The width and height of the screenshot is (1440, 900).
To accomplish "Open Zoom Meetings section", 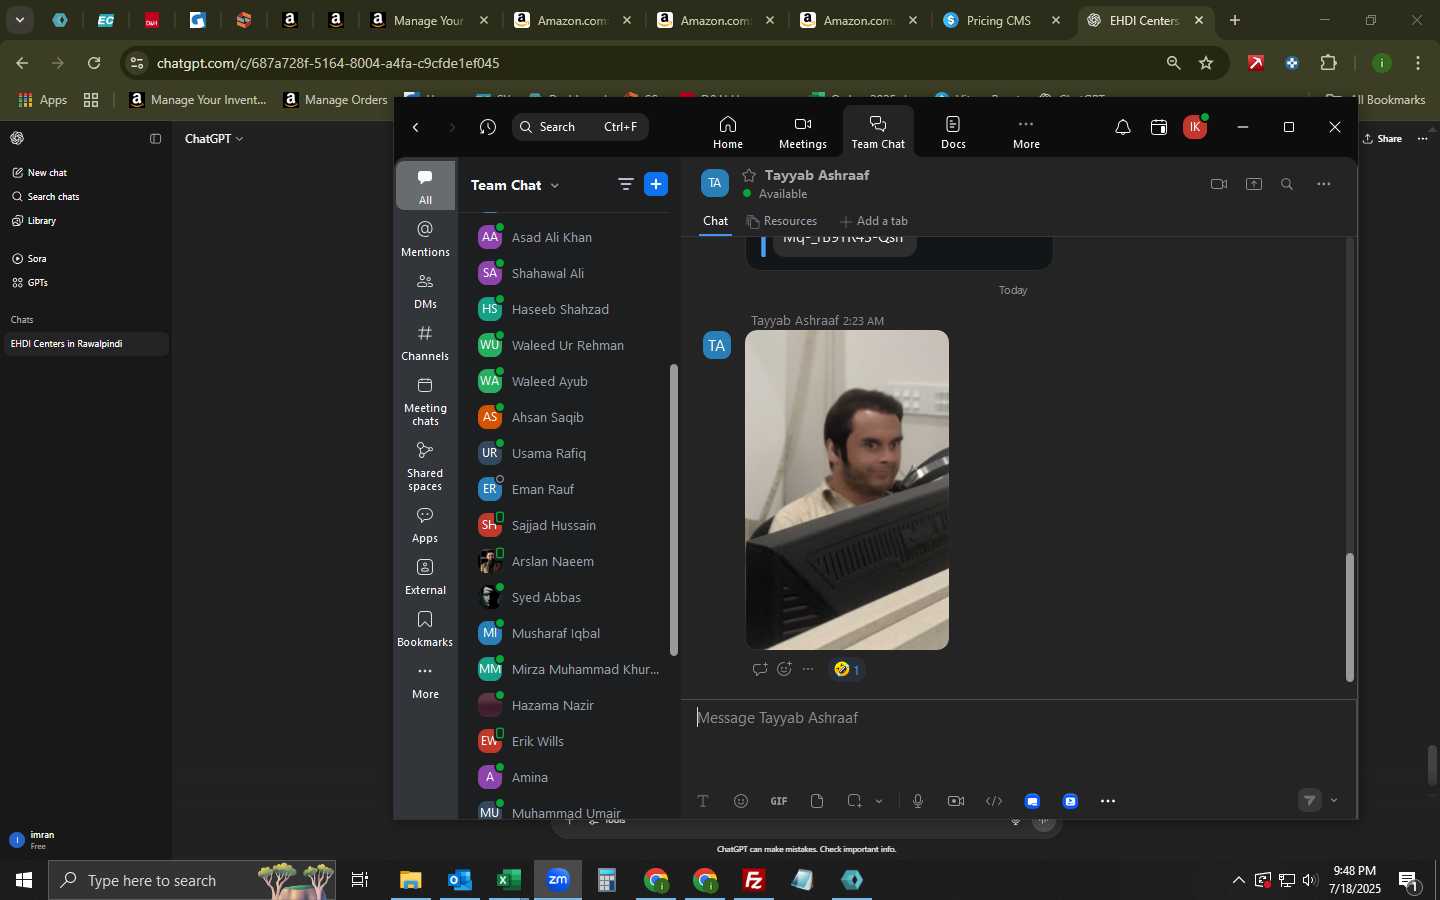I will (803, 131).
